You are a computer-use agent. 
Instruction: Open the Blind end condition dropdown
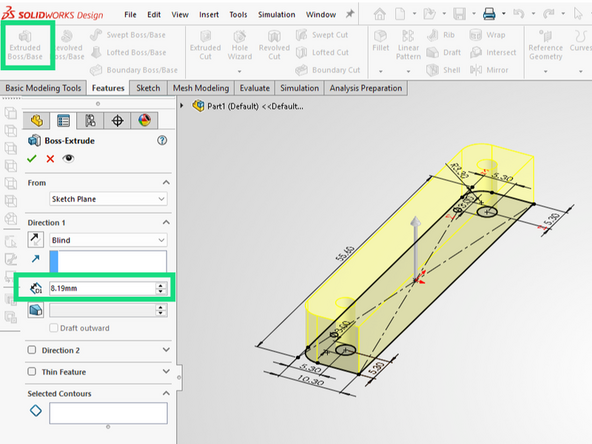point(108,240)
